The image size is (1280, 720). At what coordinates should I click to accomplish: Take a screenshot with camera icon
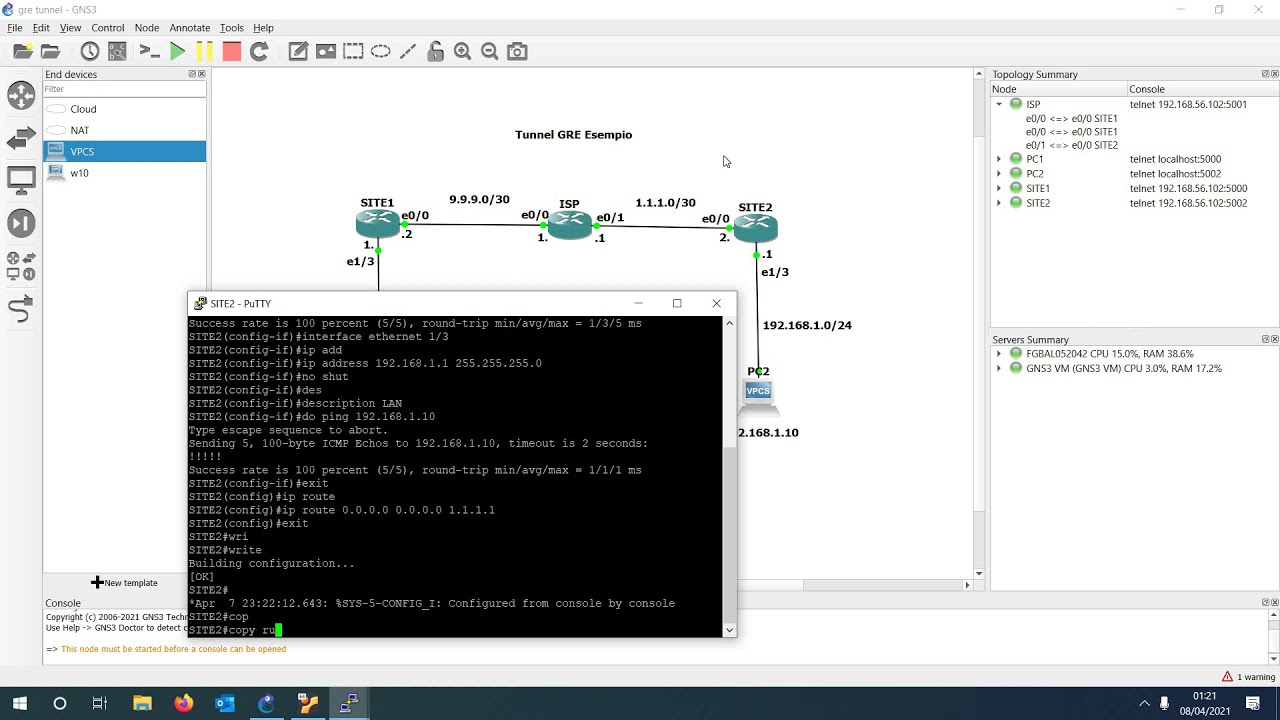pyautogui.click(x=517, y=51)
